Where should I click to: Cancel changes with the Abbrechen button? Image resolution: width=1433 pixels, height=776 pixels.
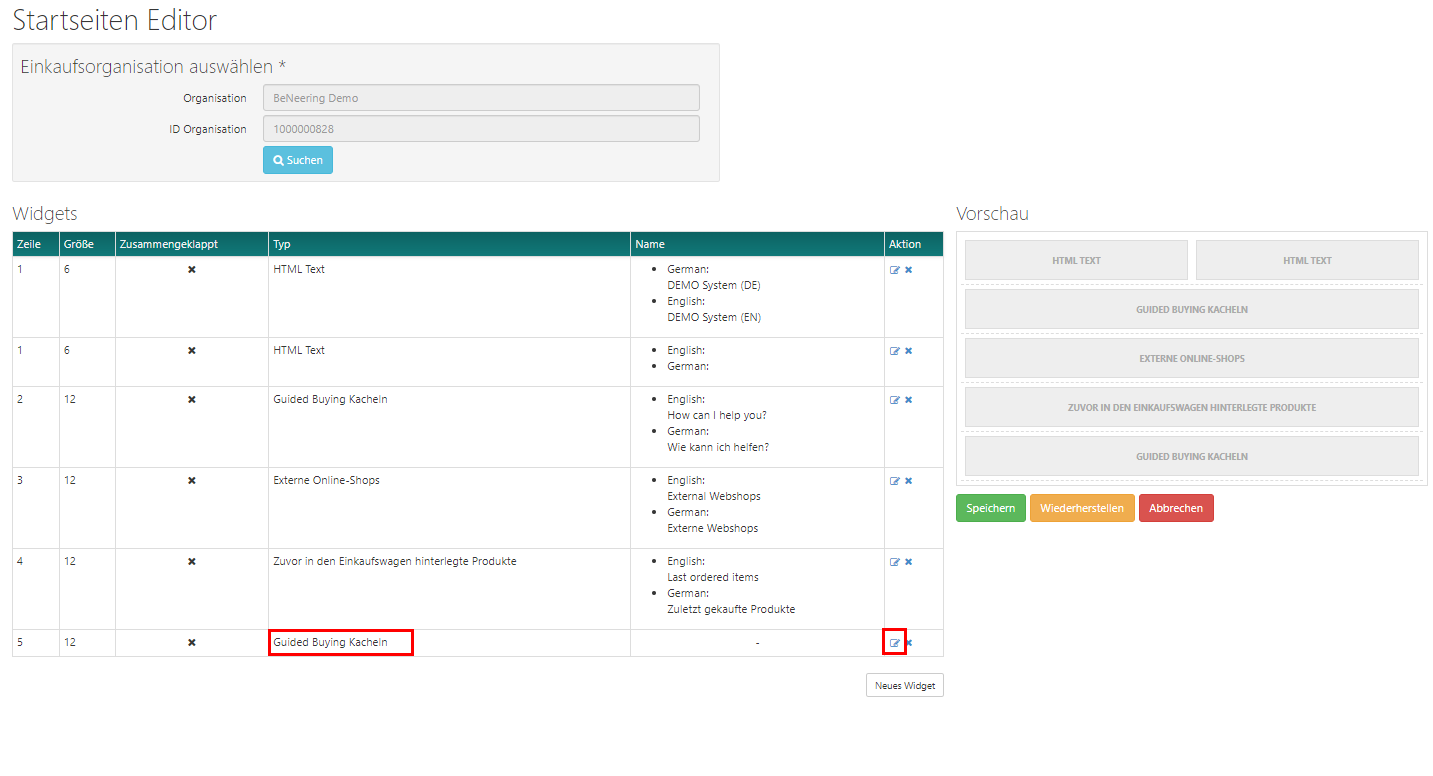[x=1175, y=508]
